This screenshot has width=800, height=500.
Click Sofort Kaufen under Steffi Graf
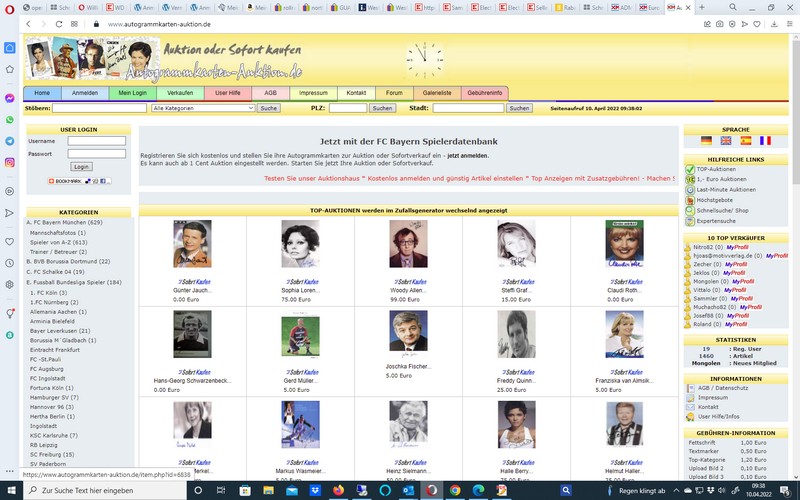[x=518, y=282]
